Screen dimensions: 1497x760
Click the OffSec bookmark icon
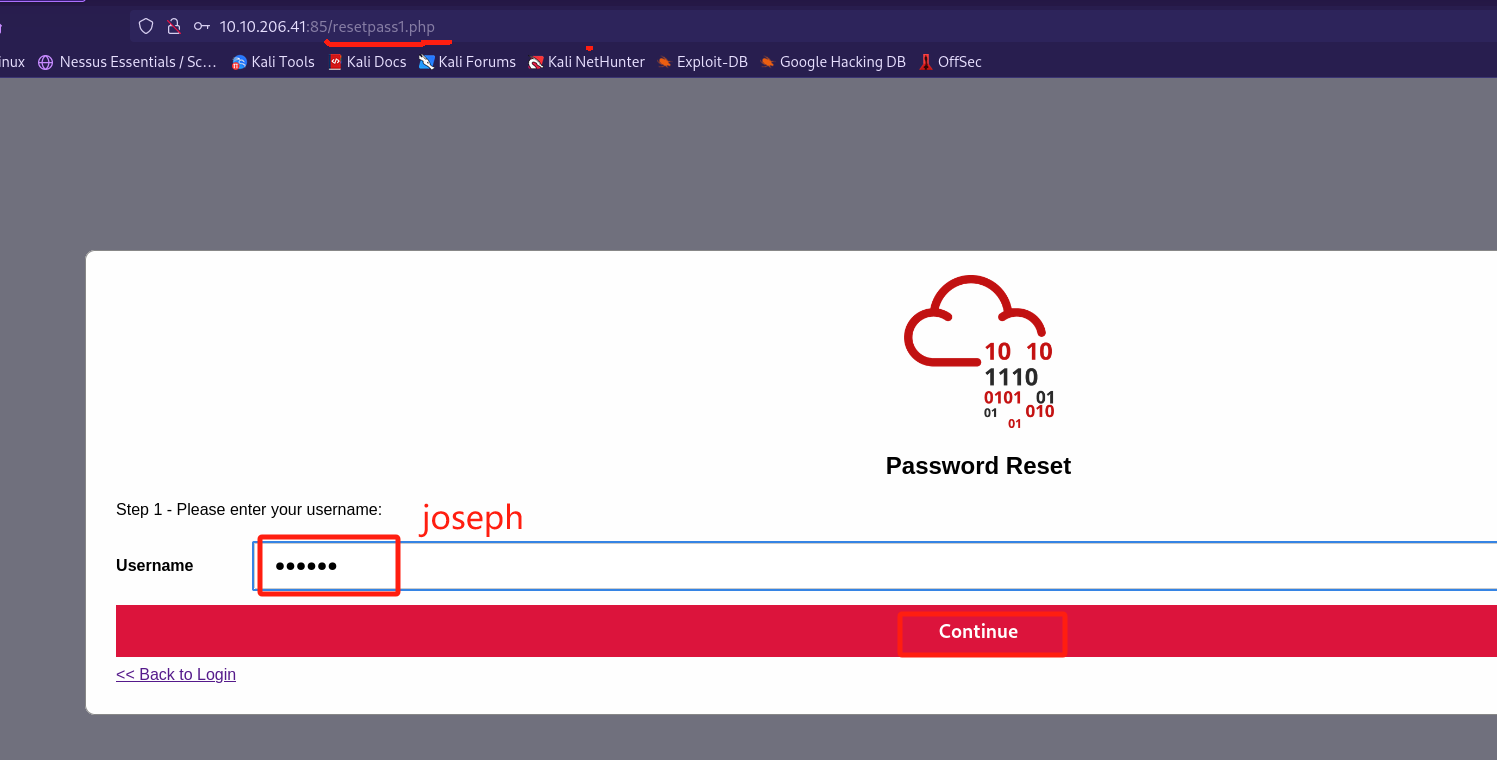click(x=926, y=62)
